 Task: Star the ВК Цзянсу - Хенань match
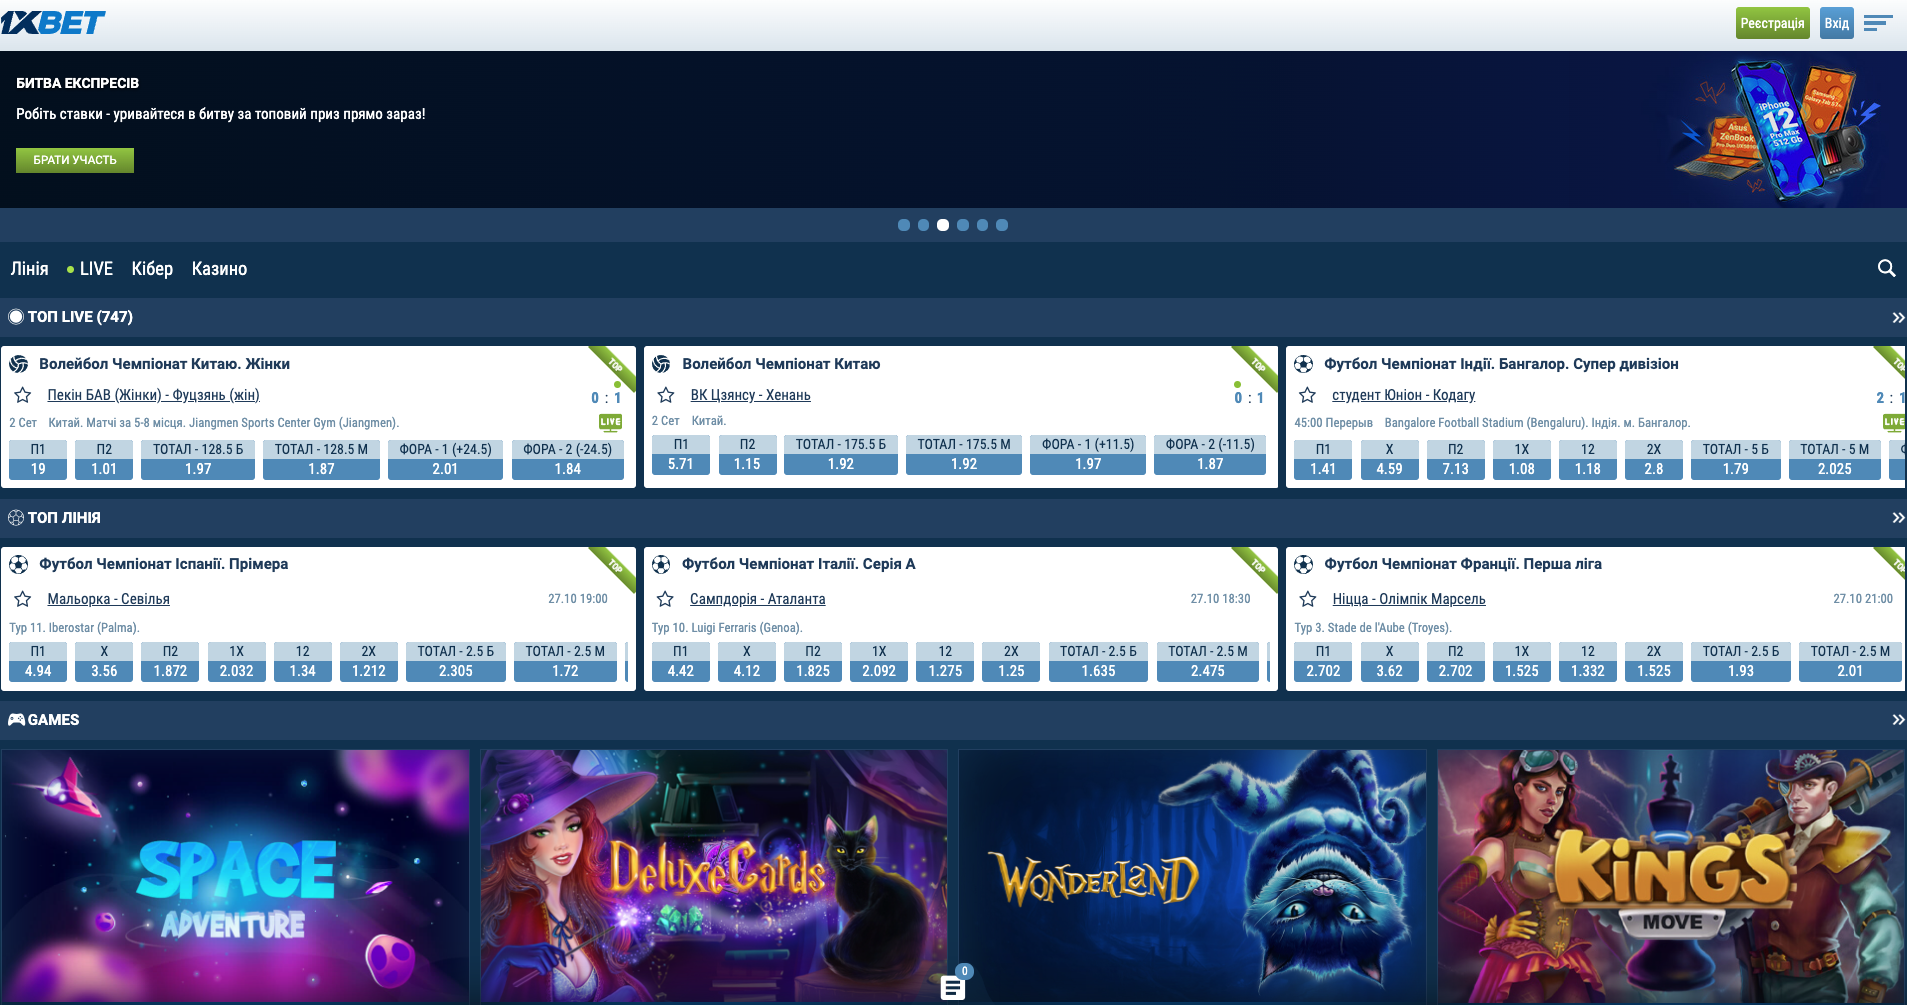[665, 395]
